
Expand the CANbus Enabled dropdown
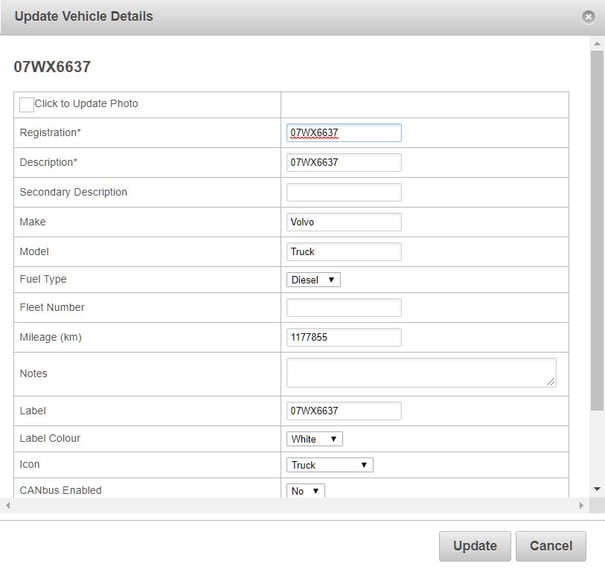(x=306, y=491)
